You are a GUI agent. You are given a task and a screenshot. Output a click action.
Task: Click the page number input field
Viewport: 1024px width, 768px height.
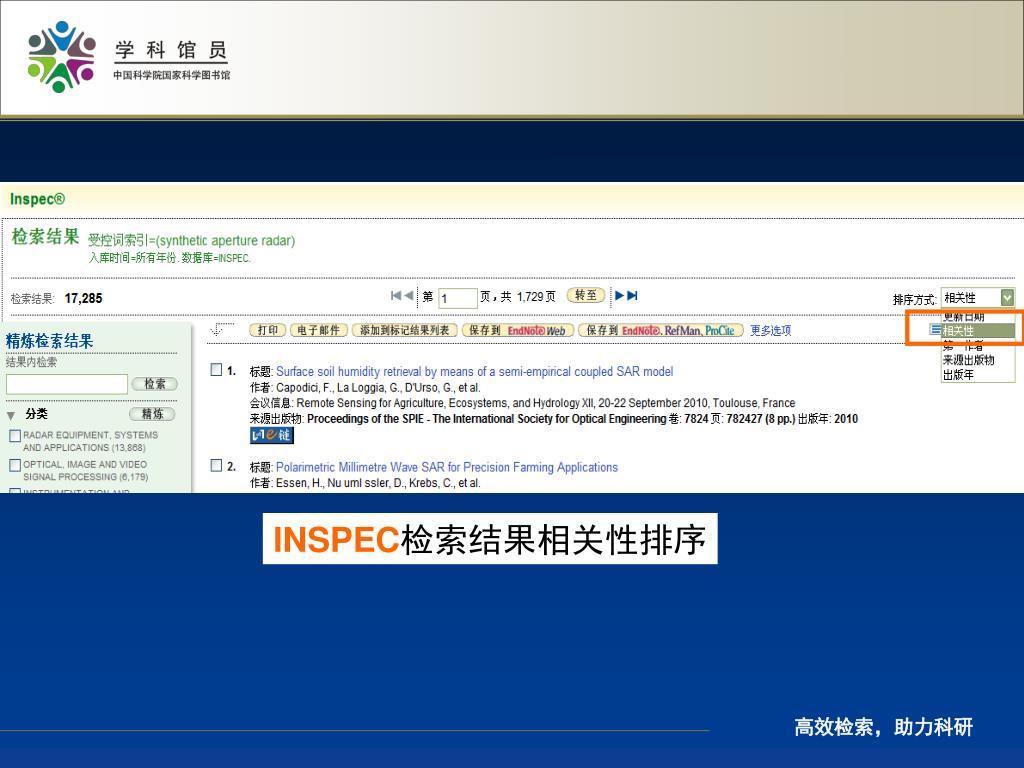click(458, 298)
